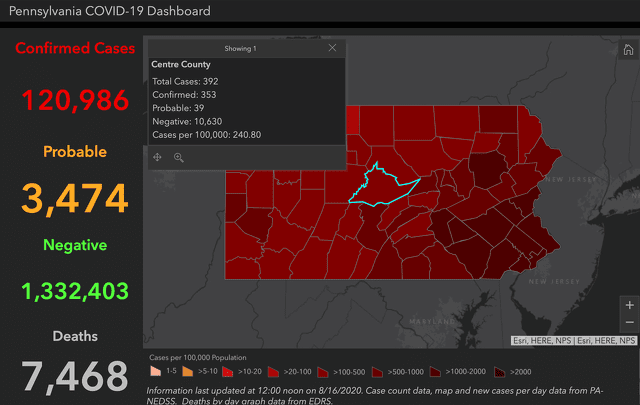Image resolution: width=640 pixels, height=405 pixels.
Task: Close the Centre County popup
Action: tap(332, 48)
